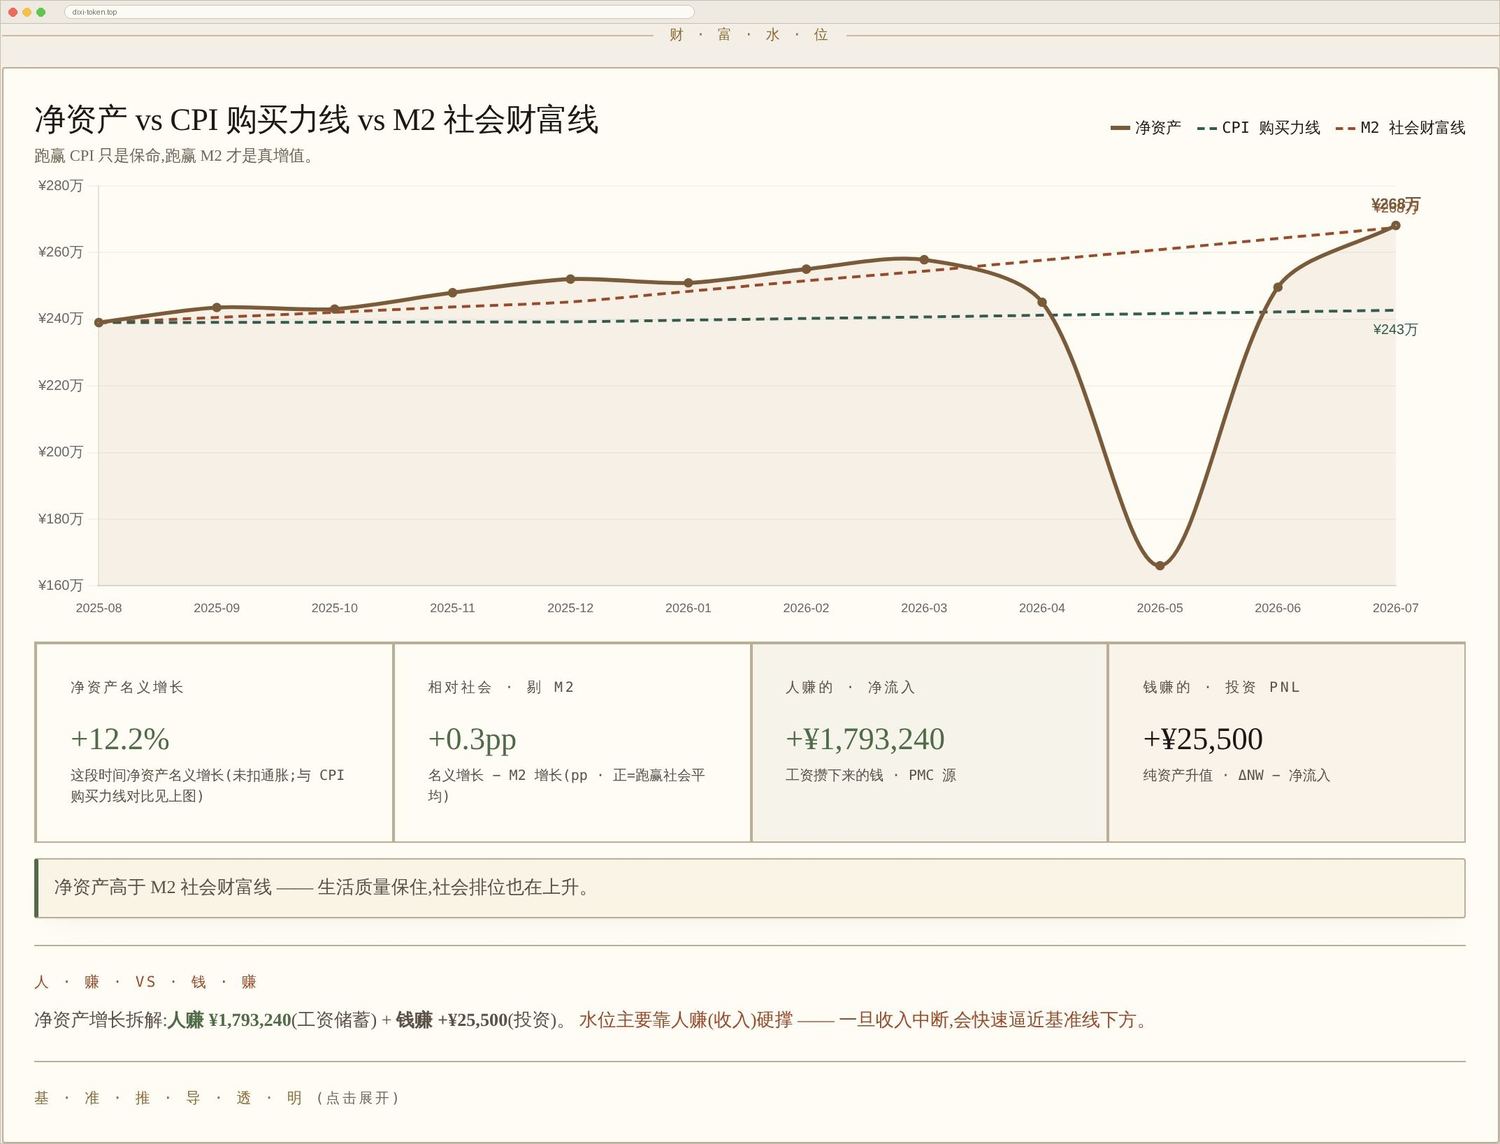Click the 2026-06 data point on net worth line
Screen dimensions: 1500x1144
(1278, 287)
